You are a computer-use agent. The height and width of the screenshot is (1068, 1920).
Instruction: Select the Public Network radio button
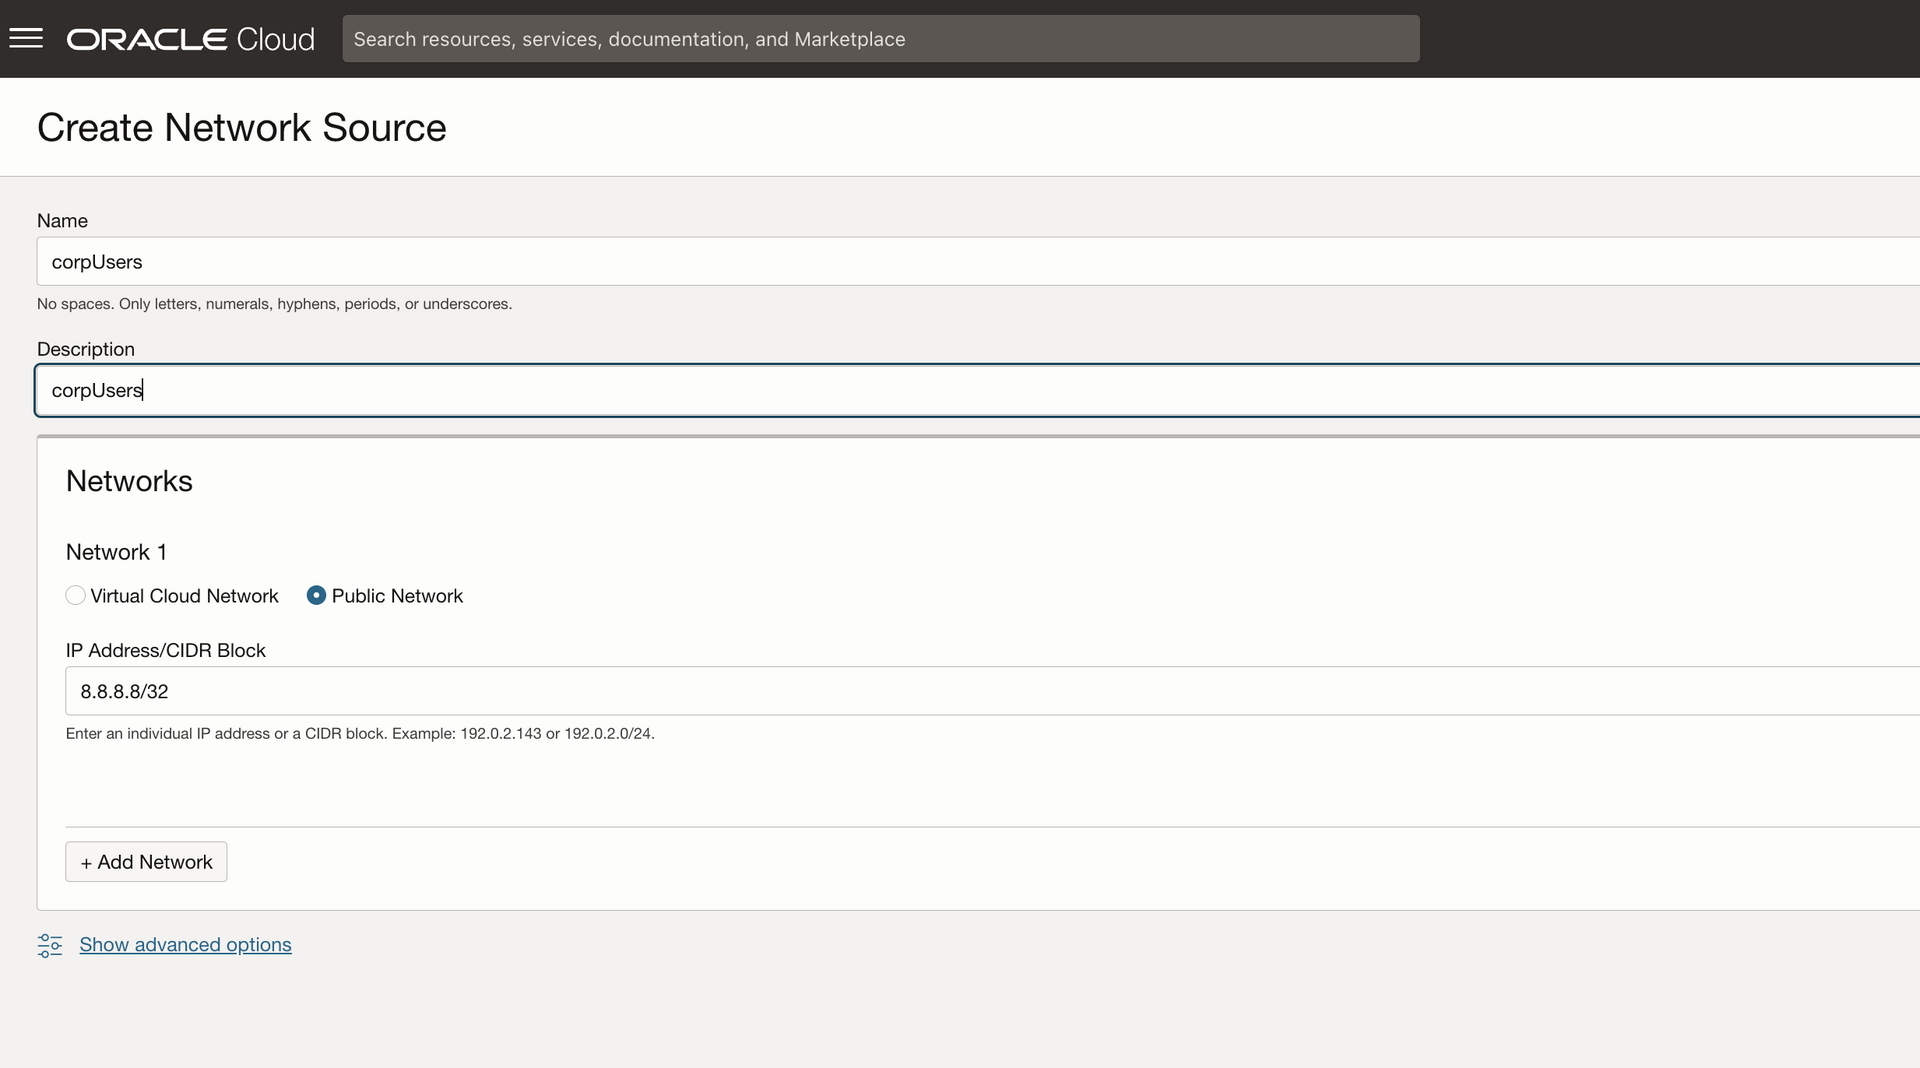316,596
